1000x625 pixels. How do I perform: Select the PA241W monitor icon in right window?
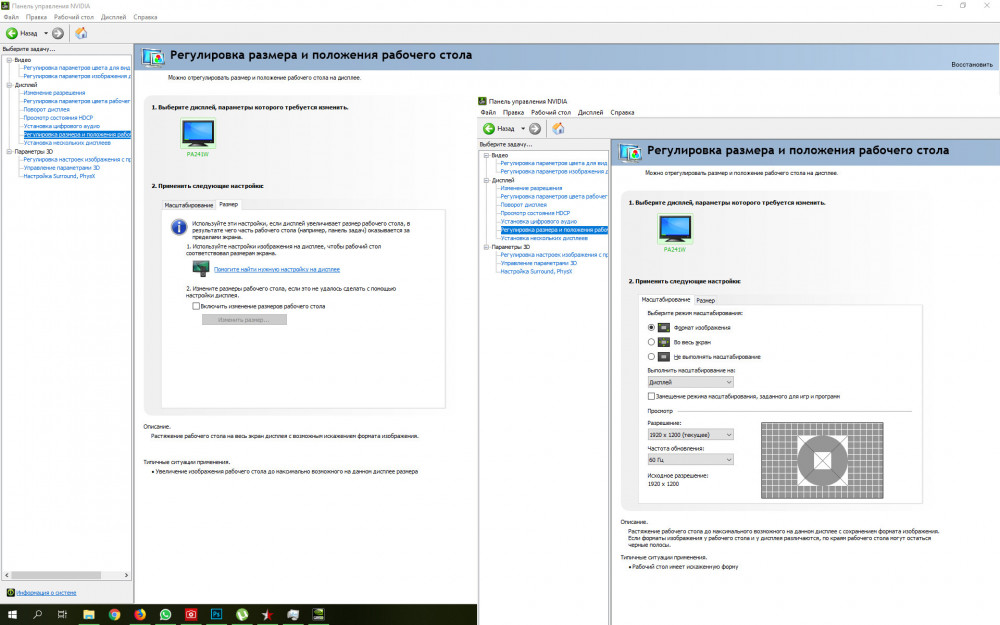675,228
